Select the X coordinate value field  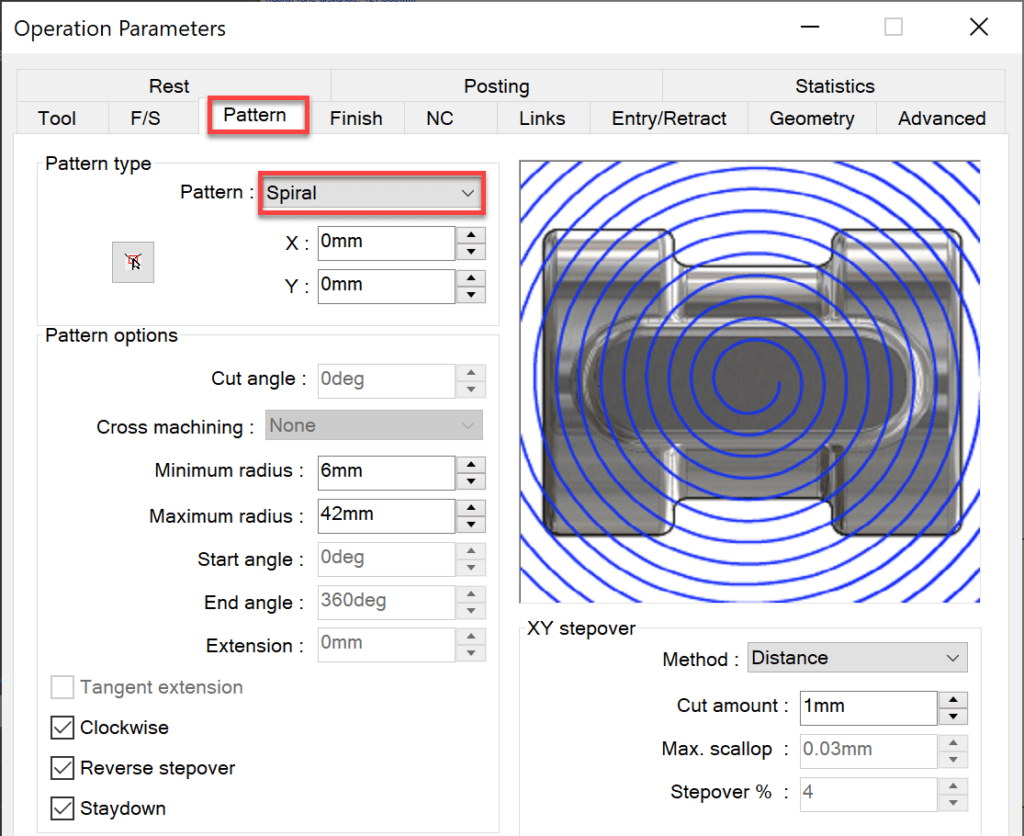pyautogui.click(x=385, y=243)
